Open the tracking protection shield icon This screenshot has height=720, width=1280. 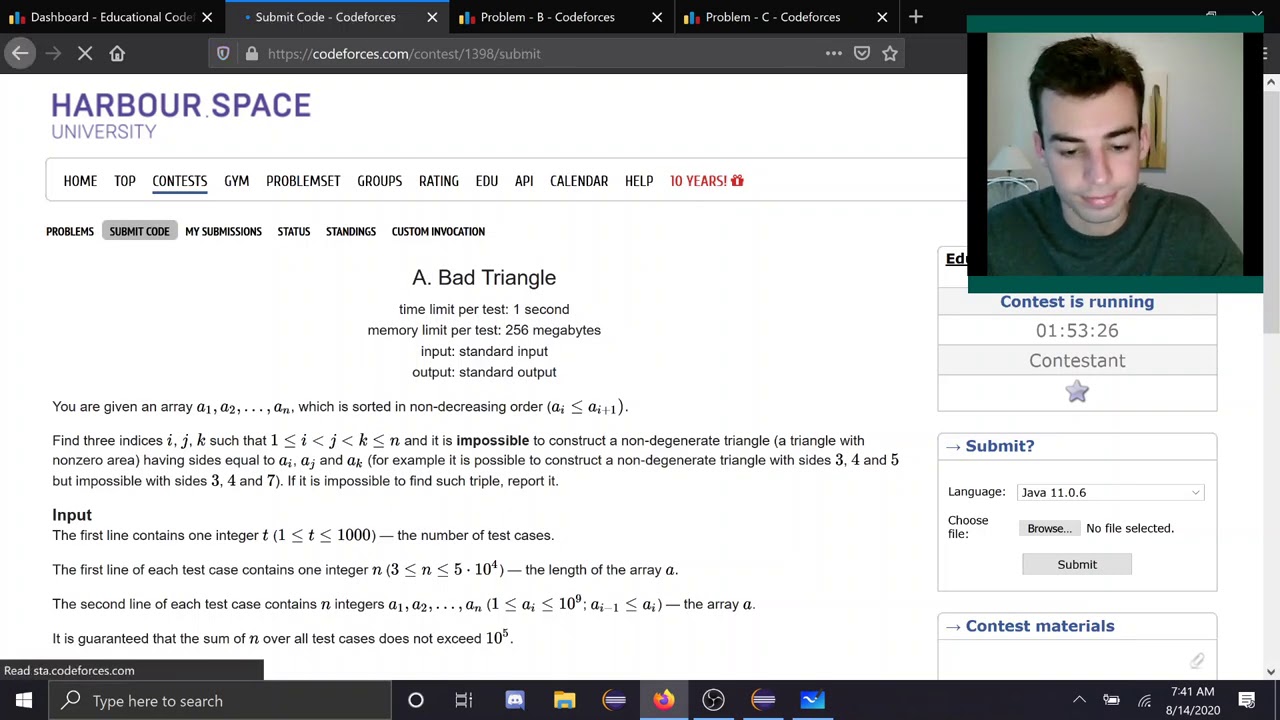(223, 53)
